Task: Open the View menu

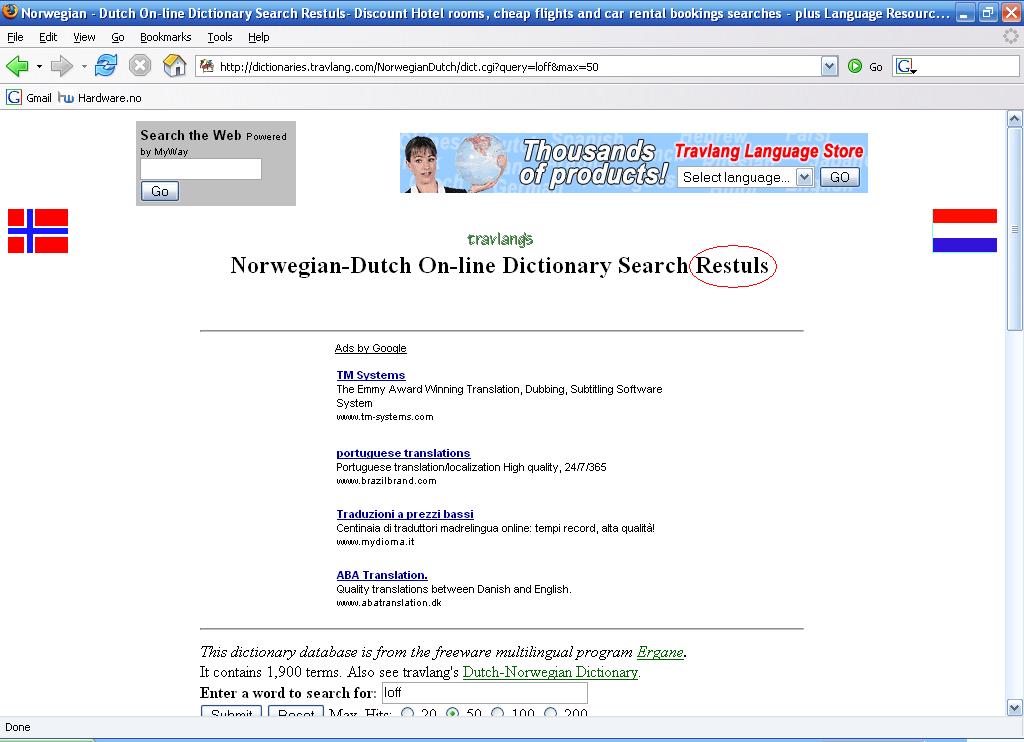Action: tap(84, 37)
